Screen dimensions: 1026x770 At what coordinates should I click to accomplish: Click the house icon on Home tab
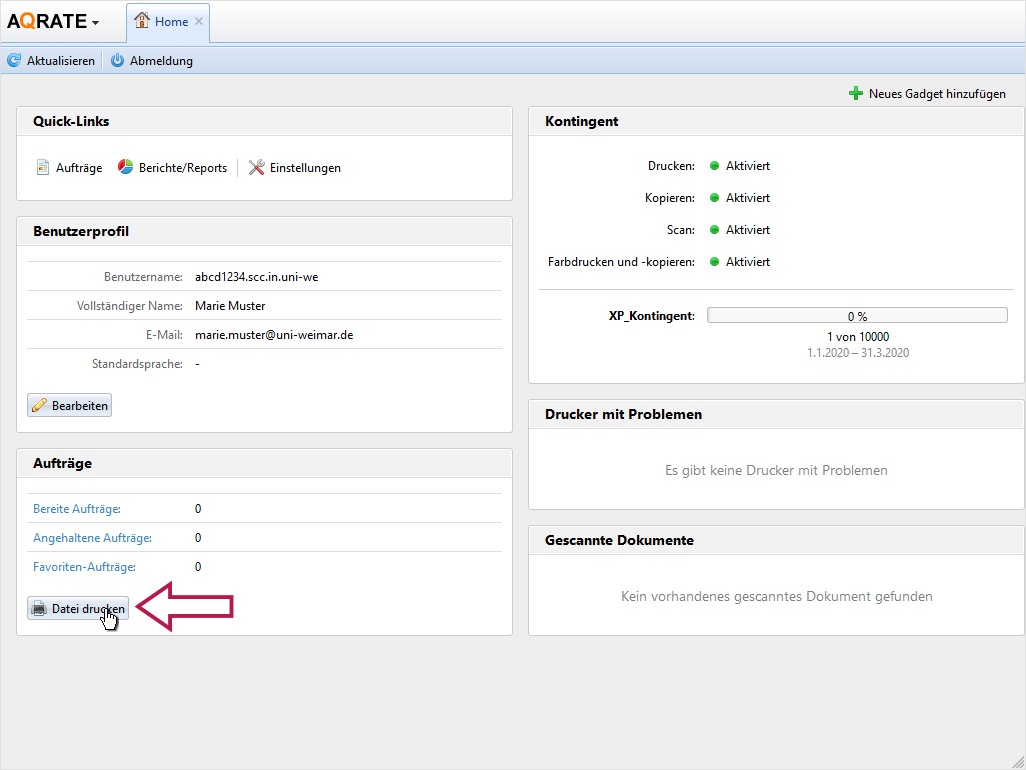(142, 21)
